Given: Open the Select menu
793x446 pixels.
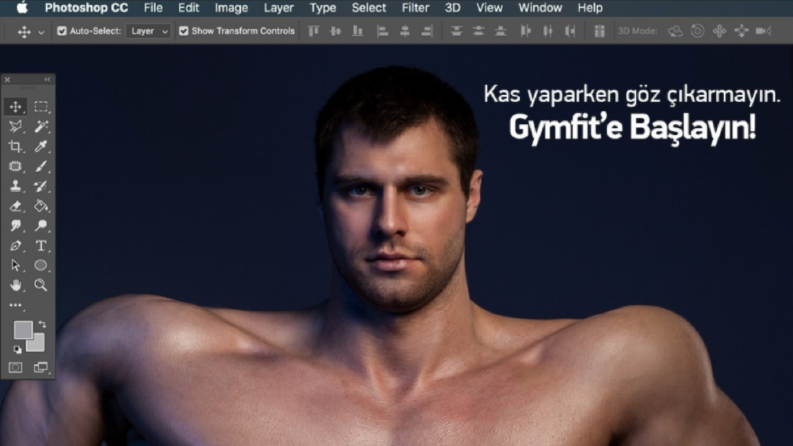Looking at the screenshot, I should [369, 8].
